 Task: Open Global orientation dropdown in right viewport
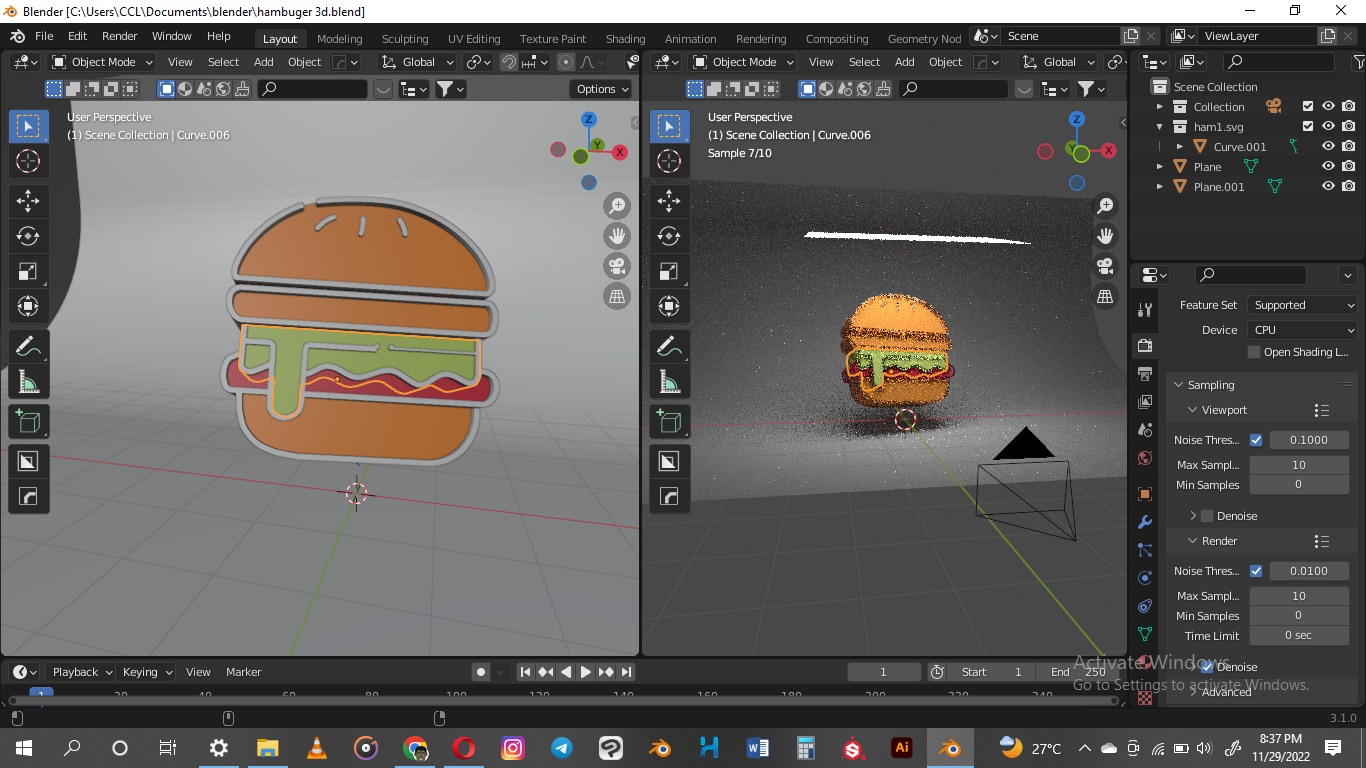[1058, 62]
